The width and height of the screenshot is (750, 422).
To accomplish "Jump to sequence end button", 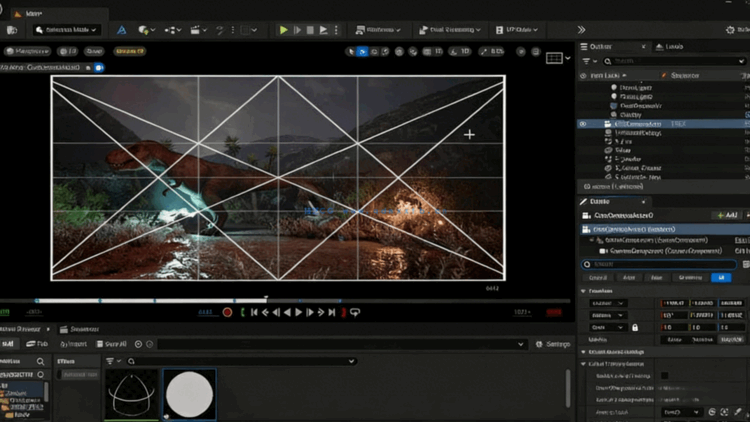I will tap(331, 312).
